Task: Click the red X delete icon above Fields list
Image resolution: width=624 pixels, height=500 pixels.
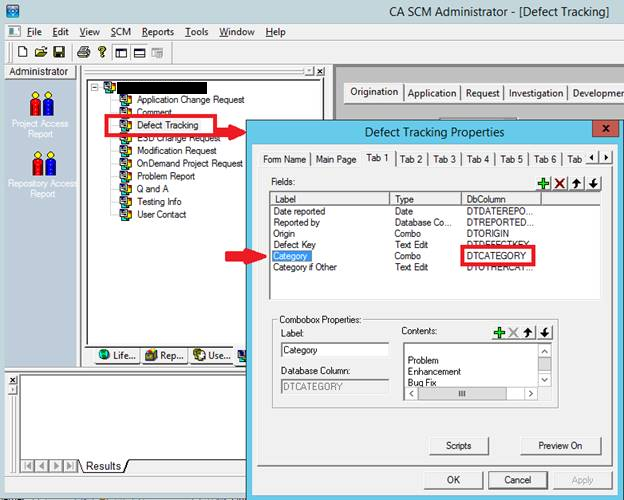Action: point(560,184)
